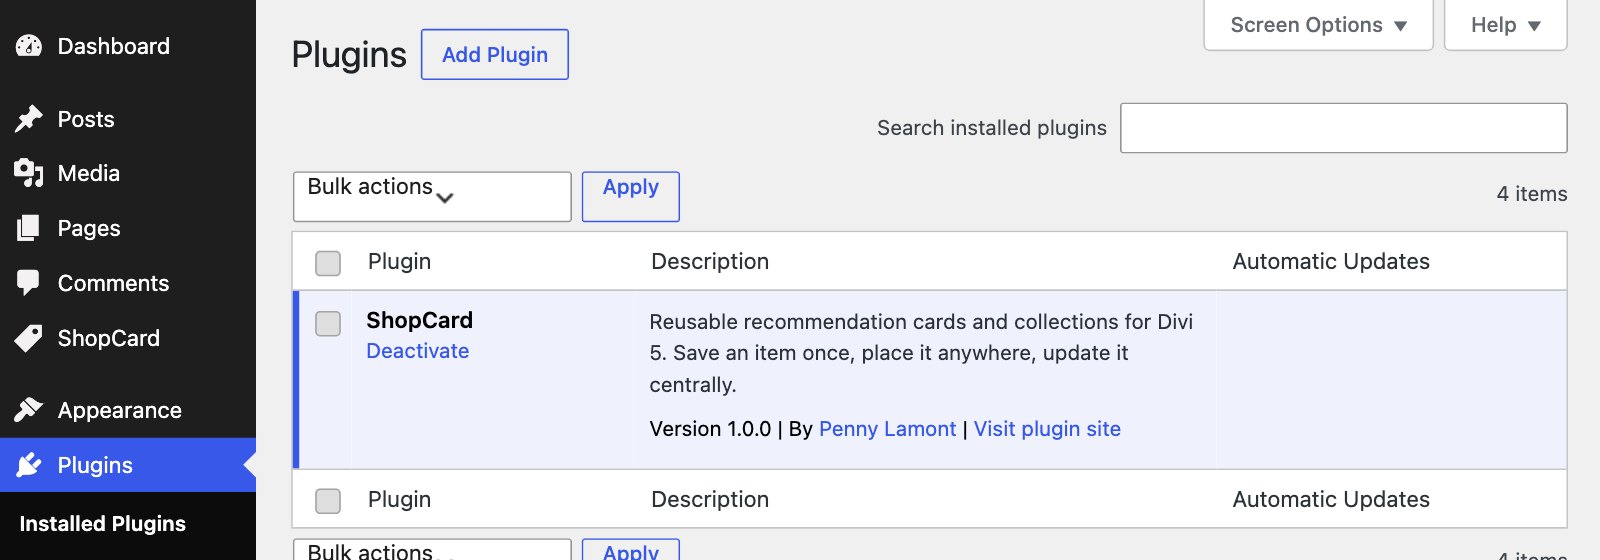The image size is (1600, 560).
Task: Focus the Search installed plugins field
Action: click(x=1343, y=128)
